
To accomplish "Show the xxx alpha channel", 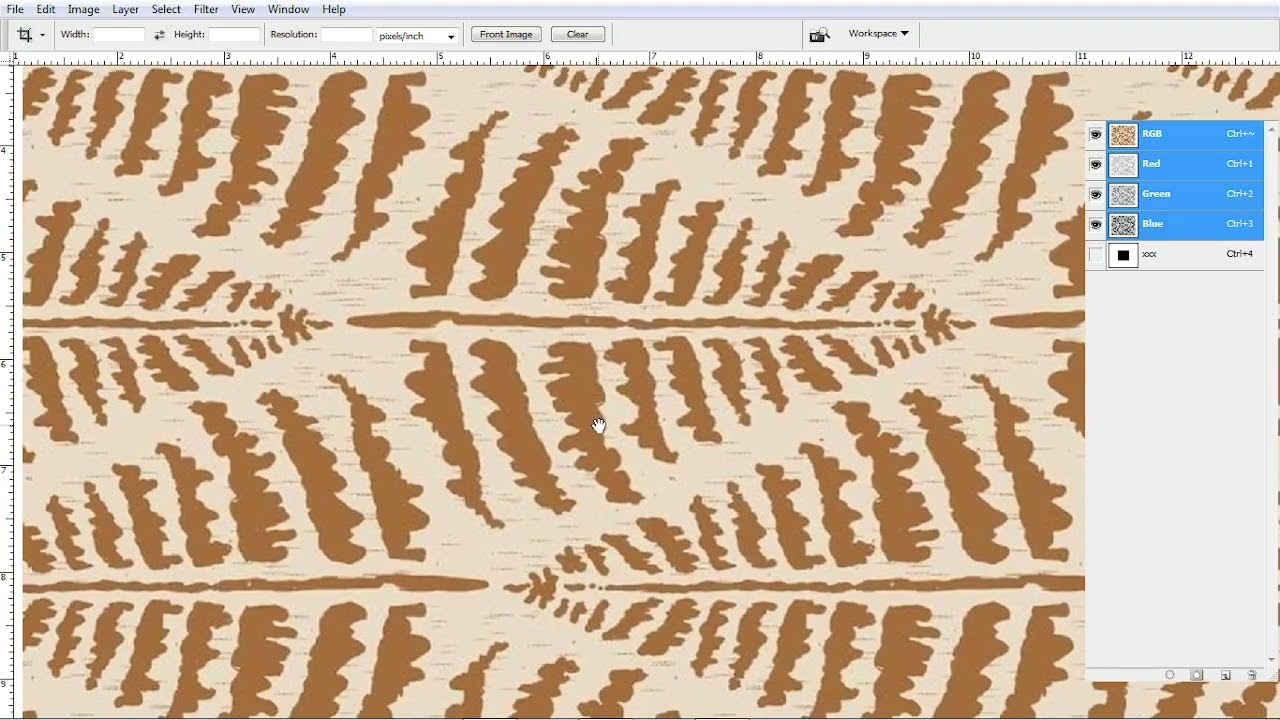I will 1096,255.
